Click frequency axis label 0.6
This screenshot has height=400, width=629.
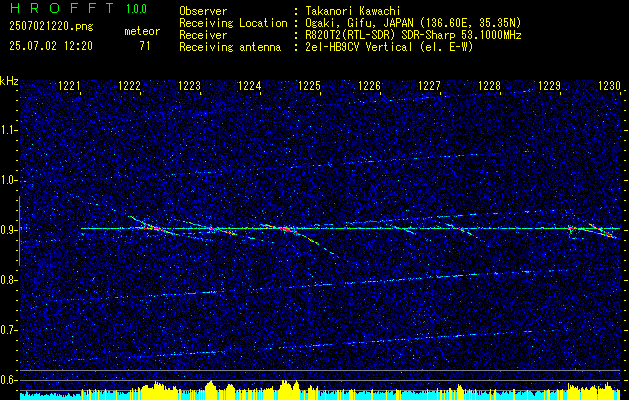[9, 380]
